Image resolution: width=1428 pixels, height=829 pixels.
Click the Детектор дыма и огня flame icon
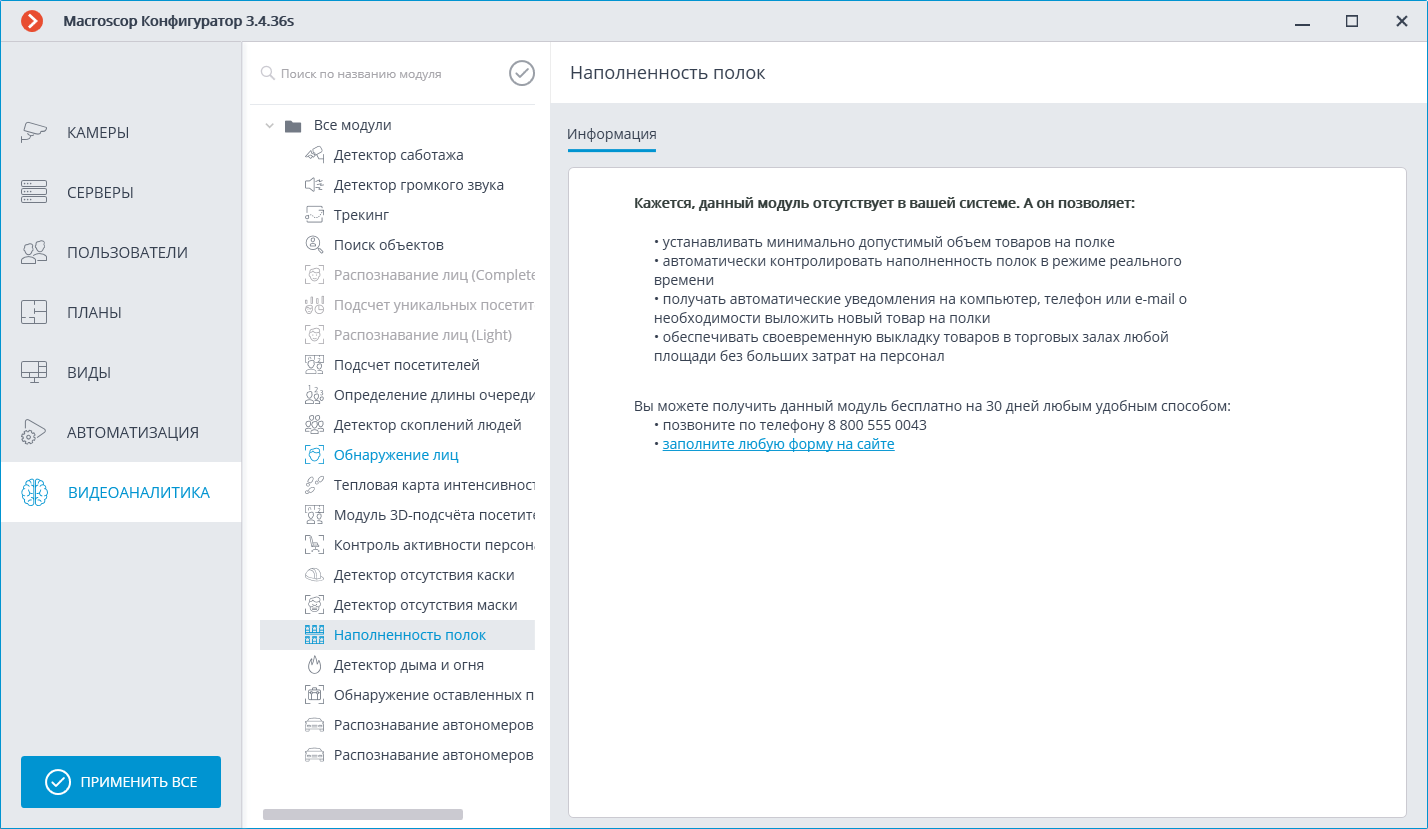click(314, 665)
